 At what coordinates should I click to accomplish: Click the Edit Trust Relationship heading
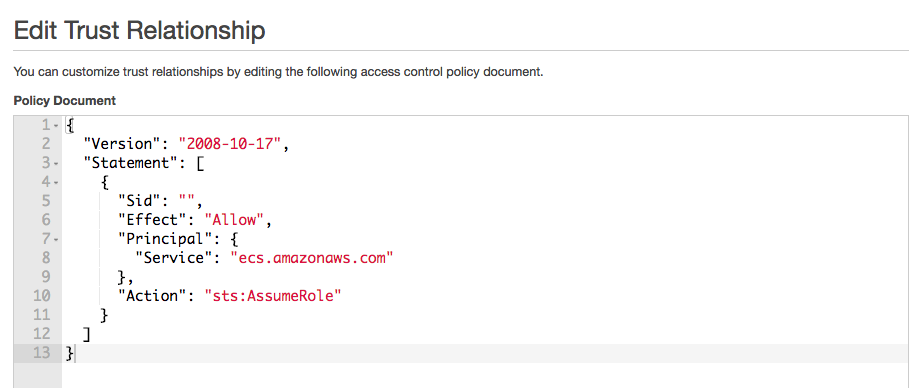139,30
